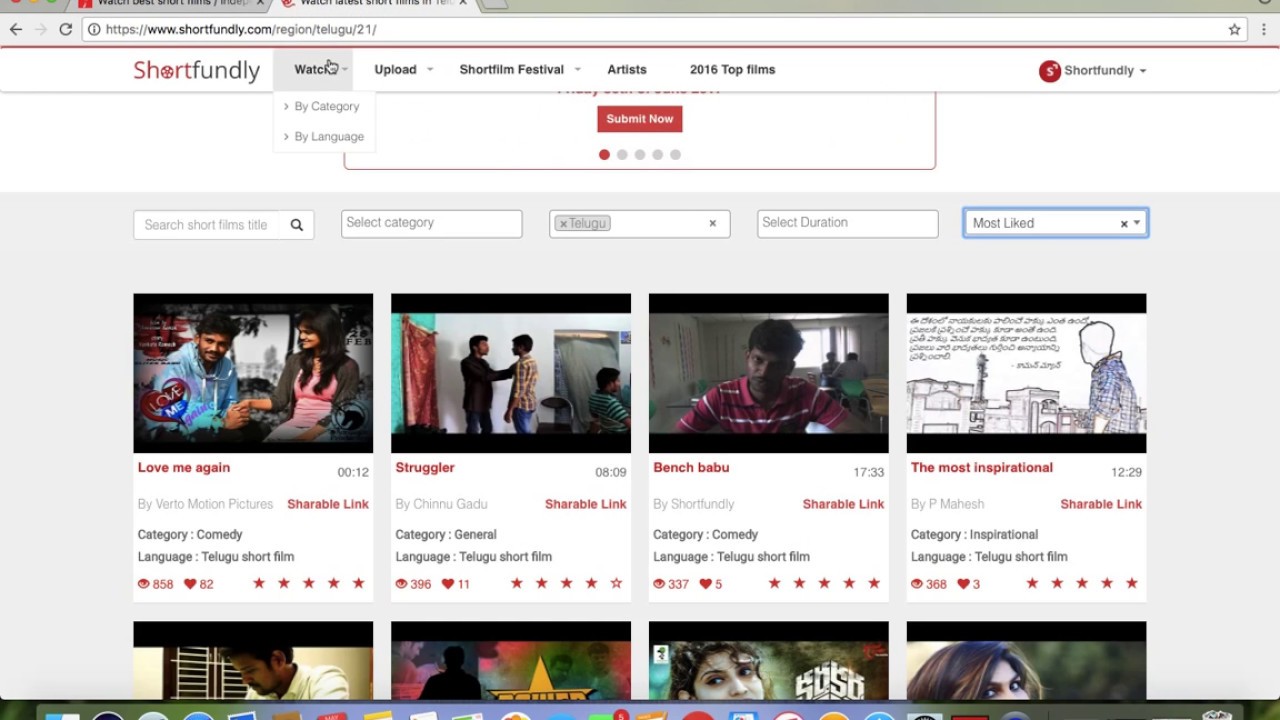The image size is (1280, 720).
Task: Like The most inspirational with heart icon
Action: pos(964,584)
